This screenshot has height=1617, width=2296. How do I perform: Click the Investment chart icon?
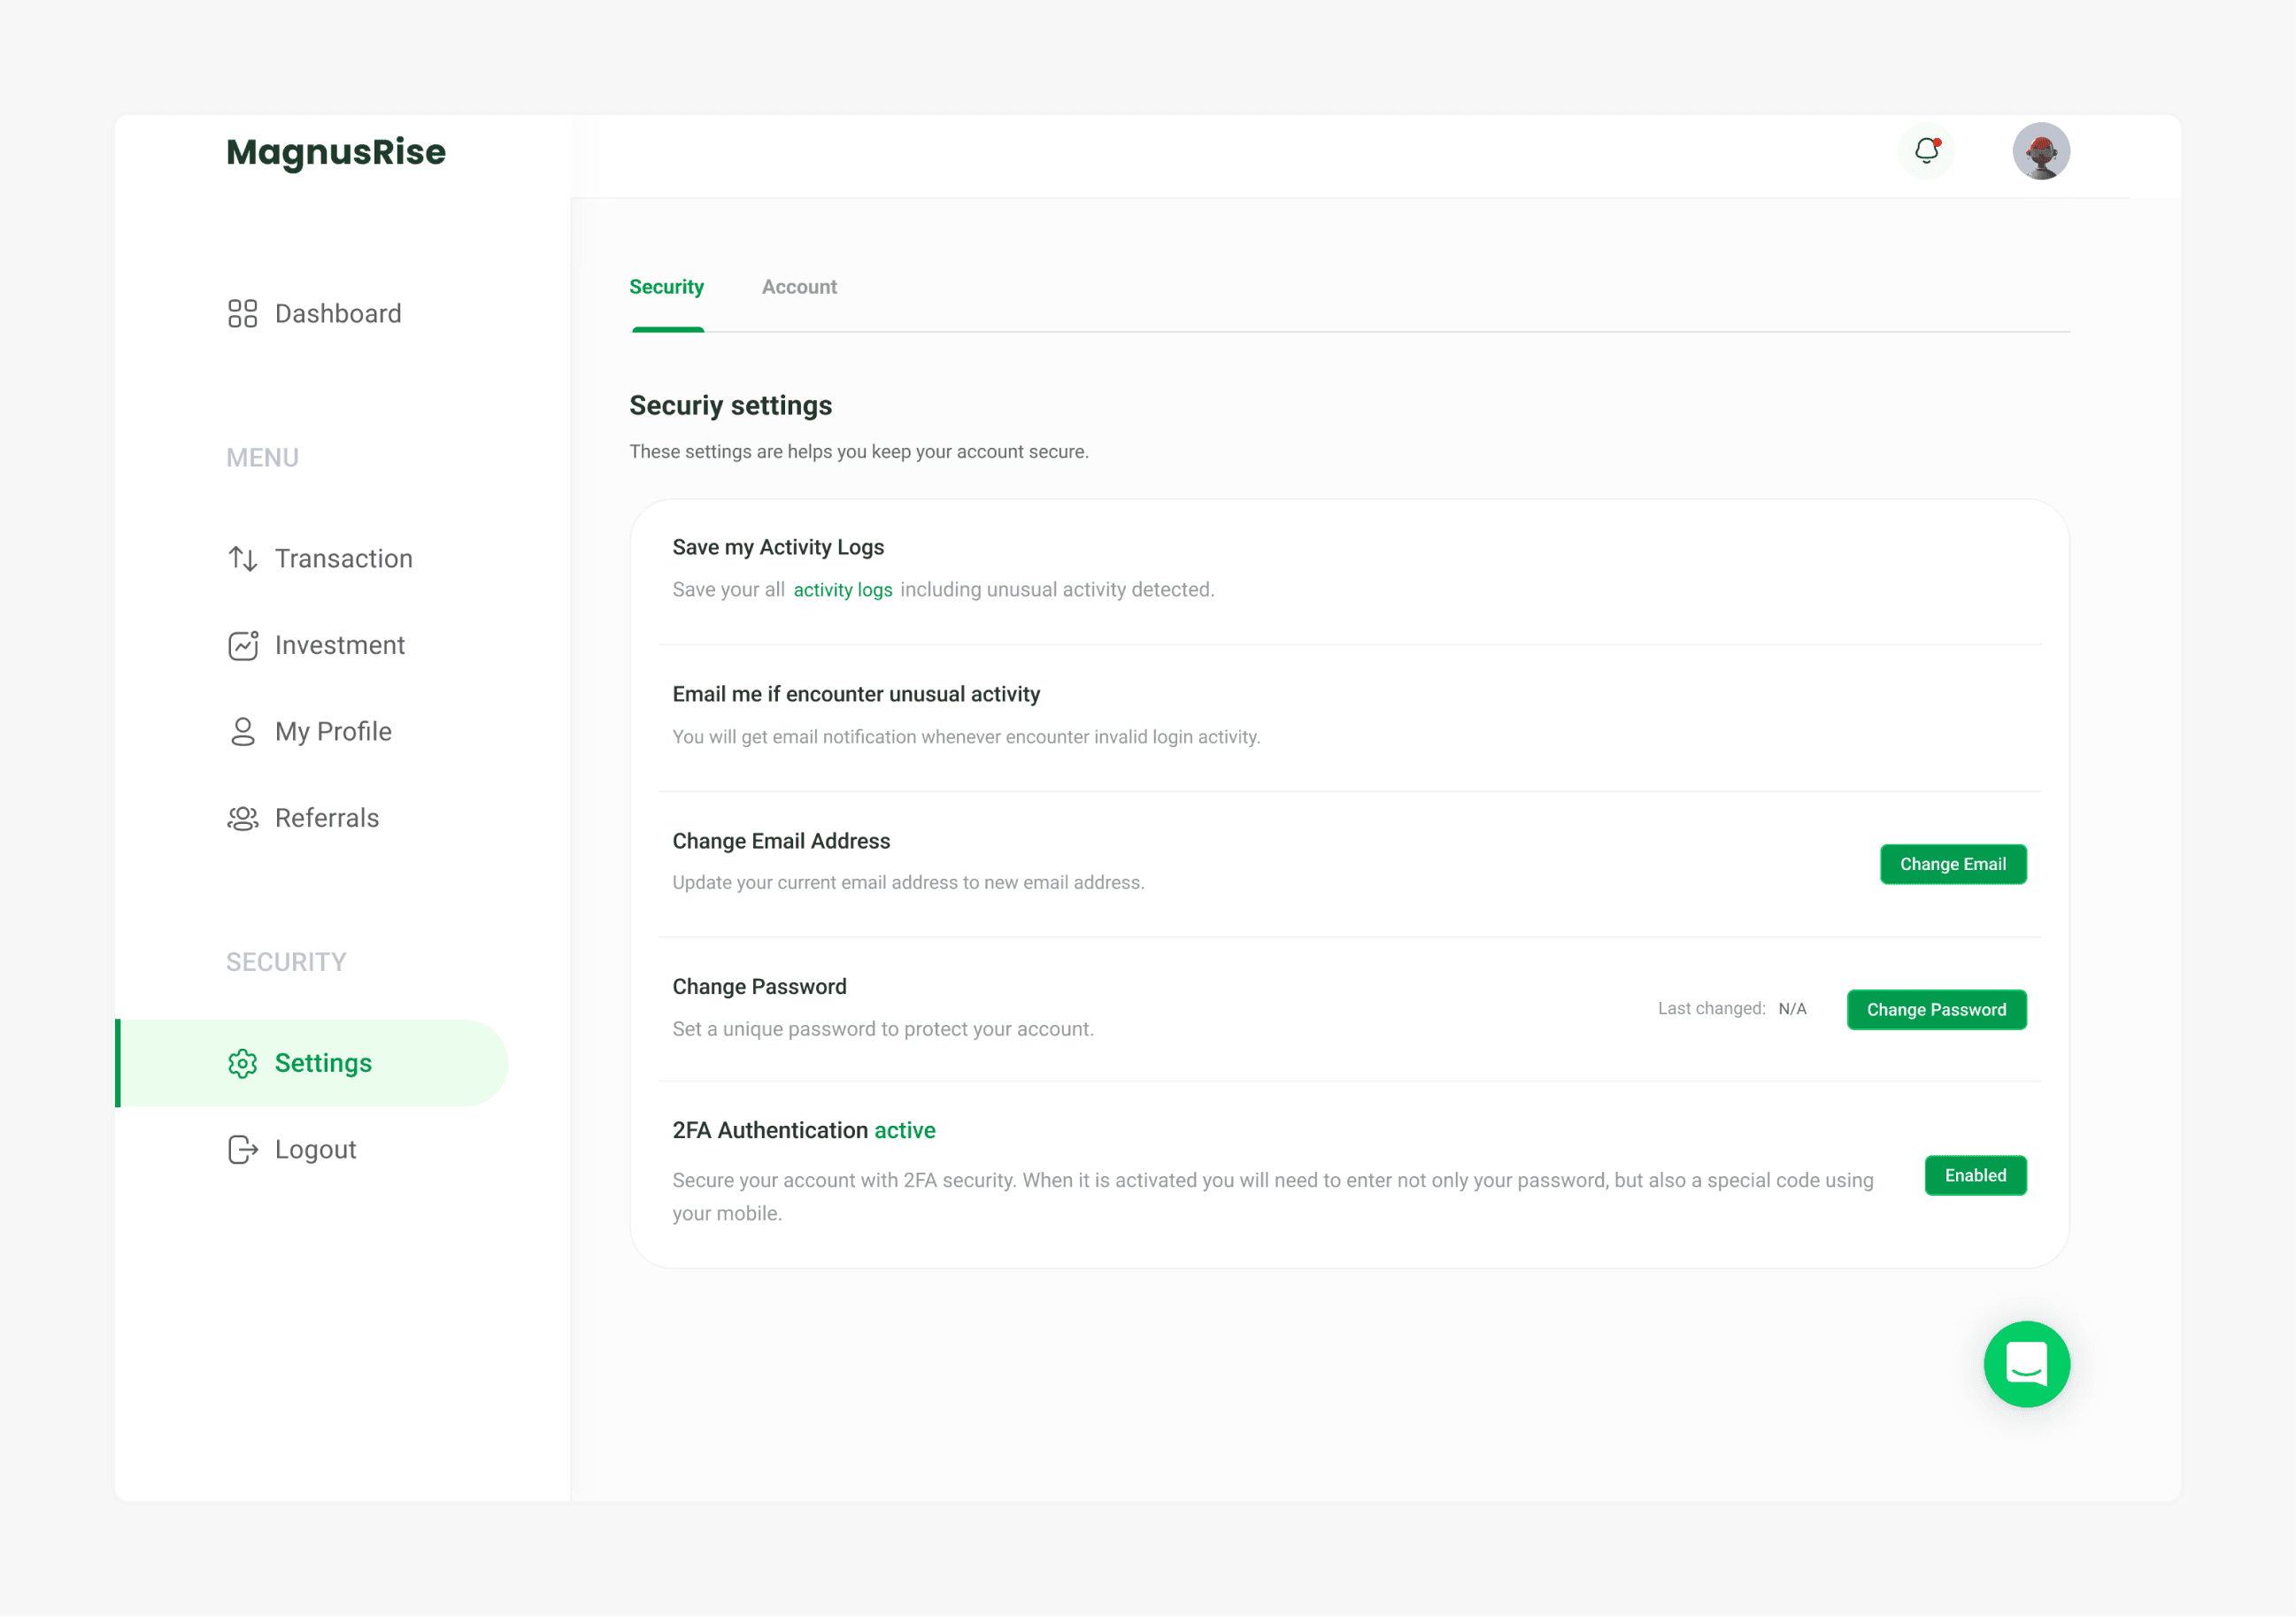coord(242,645)
